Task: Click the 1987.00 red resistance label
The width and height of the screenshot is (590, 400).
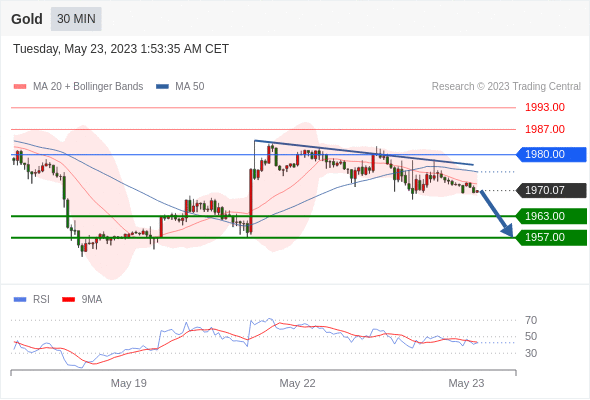Action: click(x=545, y=129)
